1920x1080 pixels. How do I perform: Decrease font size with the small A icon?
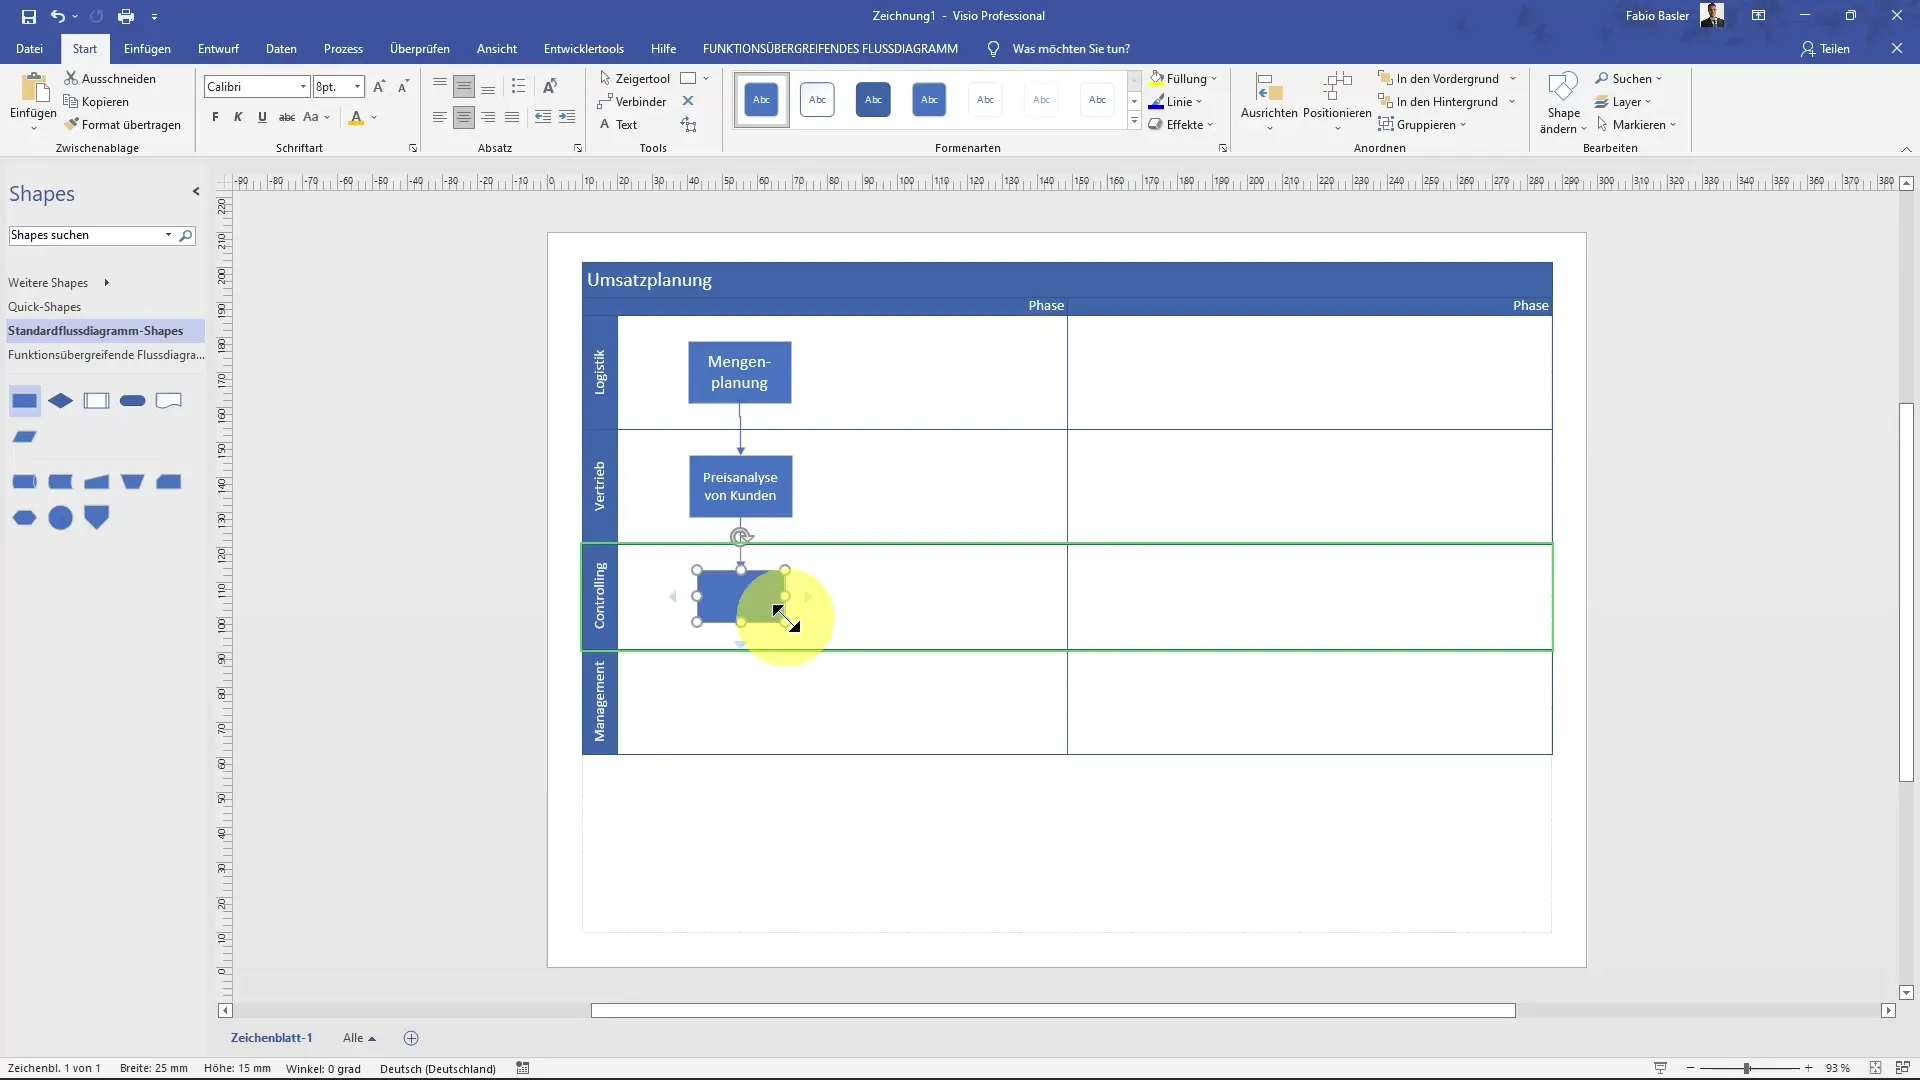[403, 87]
